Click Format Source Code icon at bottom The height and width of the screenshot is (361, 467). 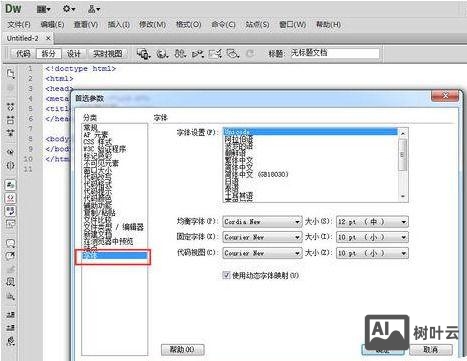click(x=10, y=341)
